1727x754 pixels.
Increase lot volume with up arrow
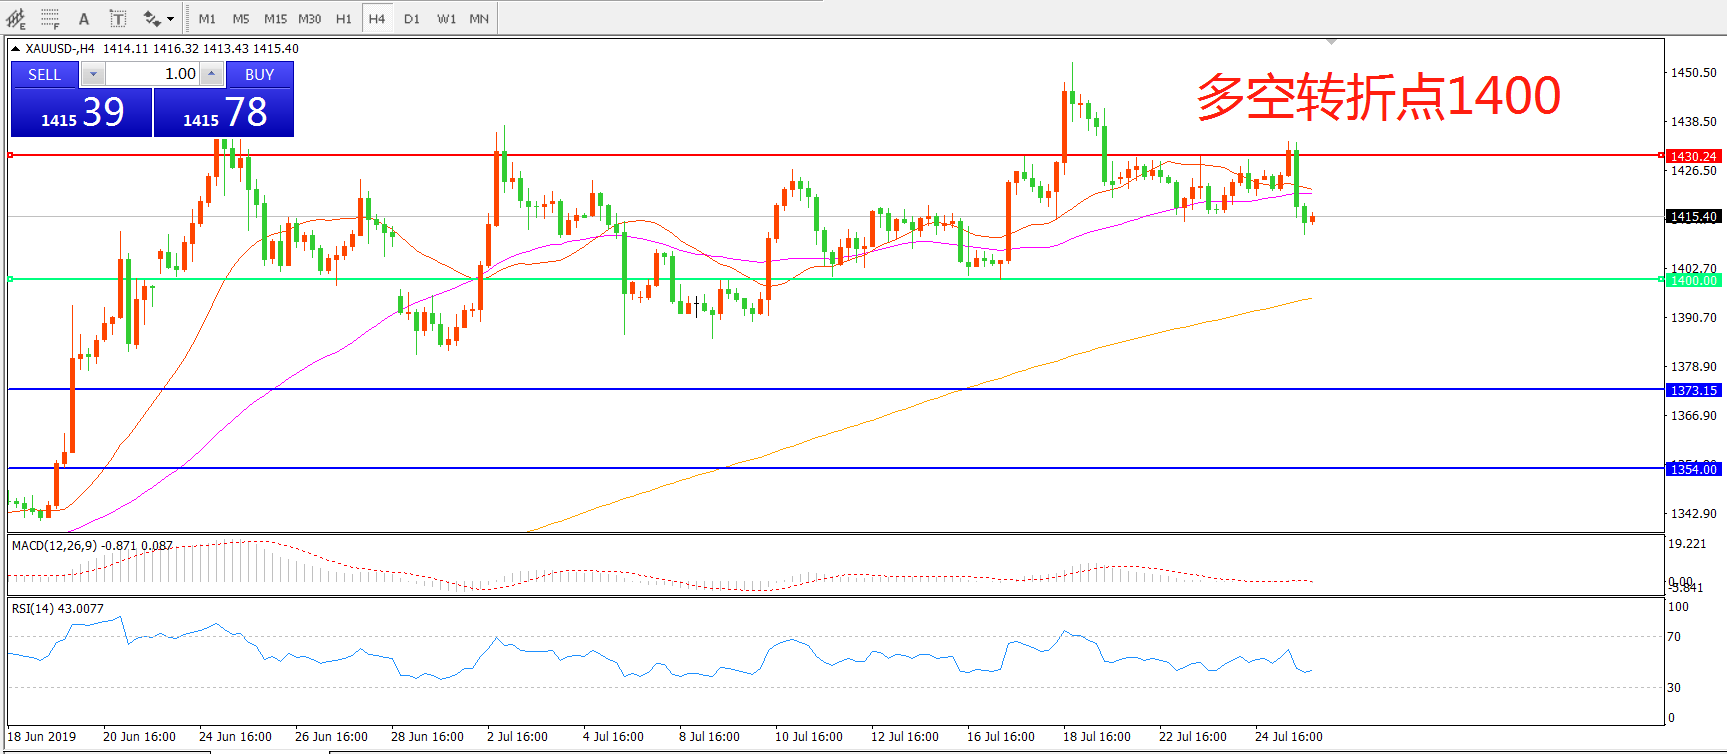click(211, 74)
